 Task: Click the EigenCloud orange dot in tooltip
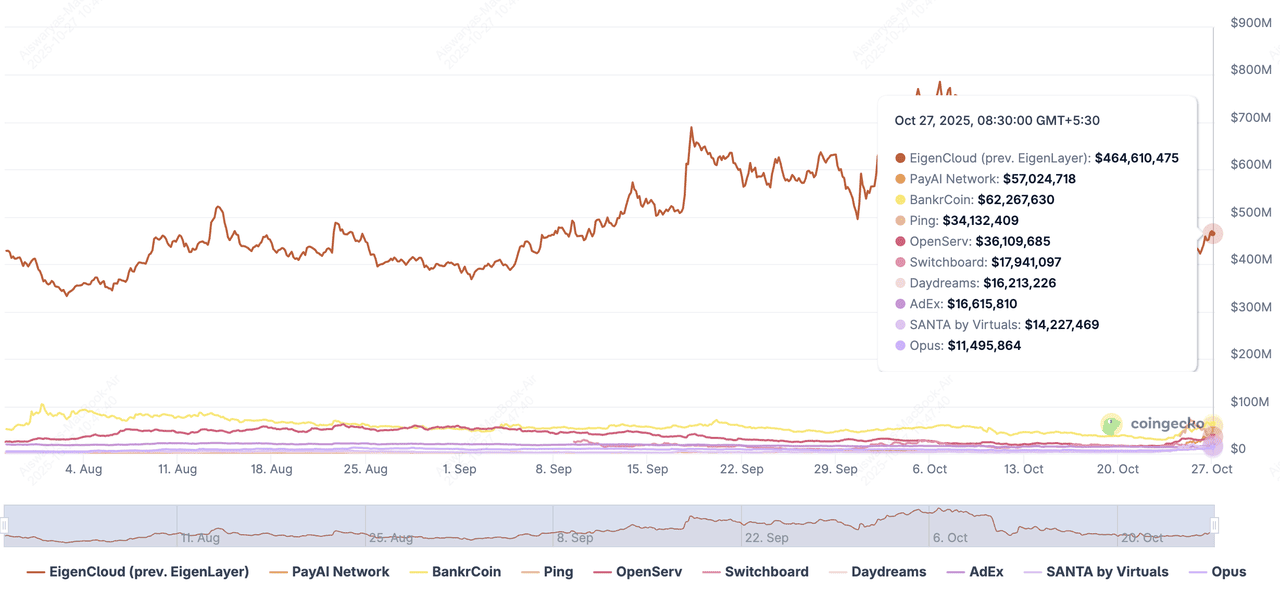coord(900,158)
